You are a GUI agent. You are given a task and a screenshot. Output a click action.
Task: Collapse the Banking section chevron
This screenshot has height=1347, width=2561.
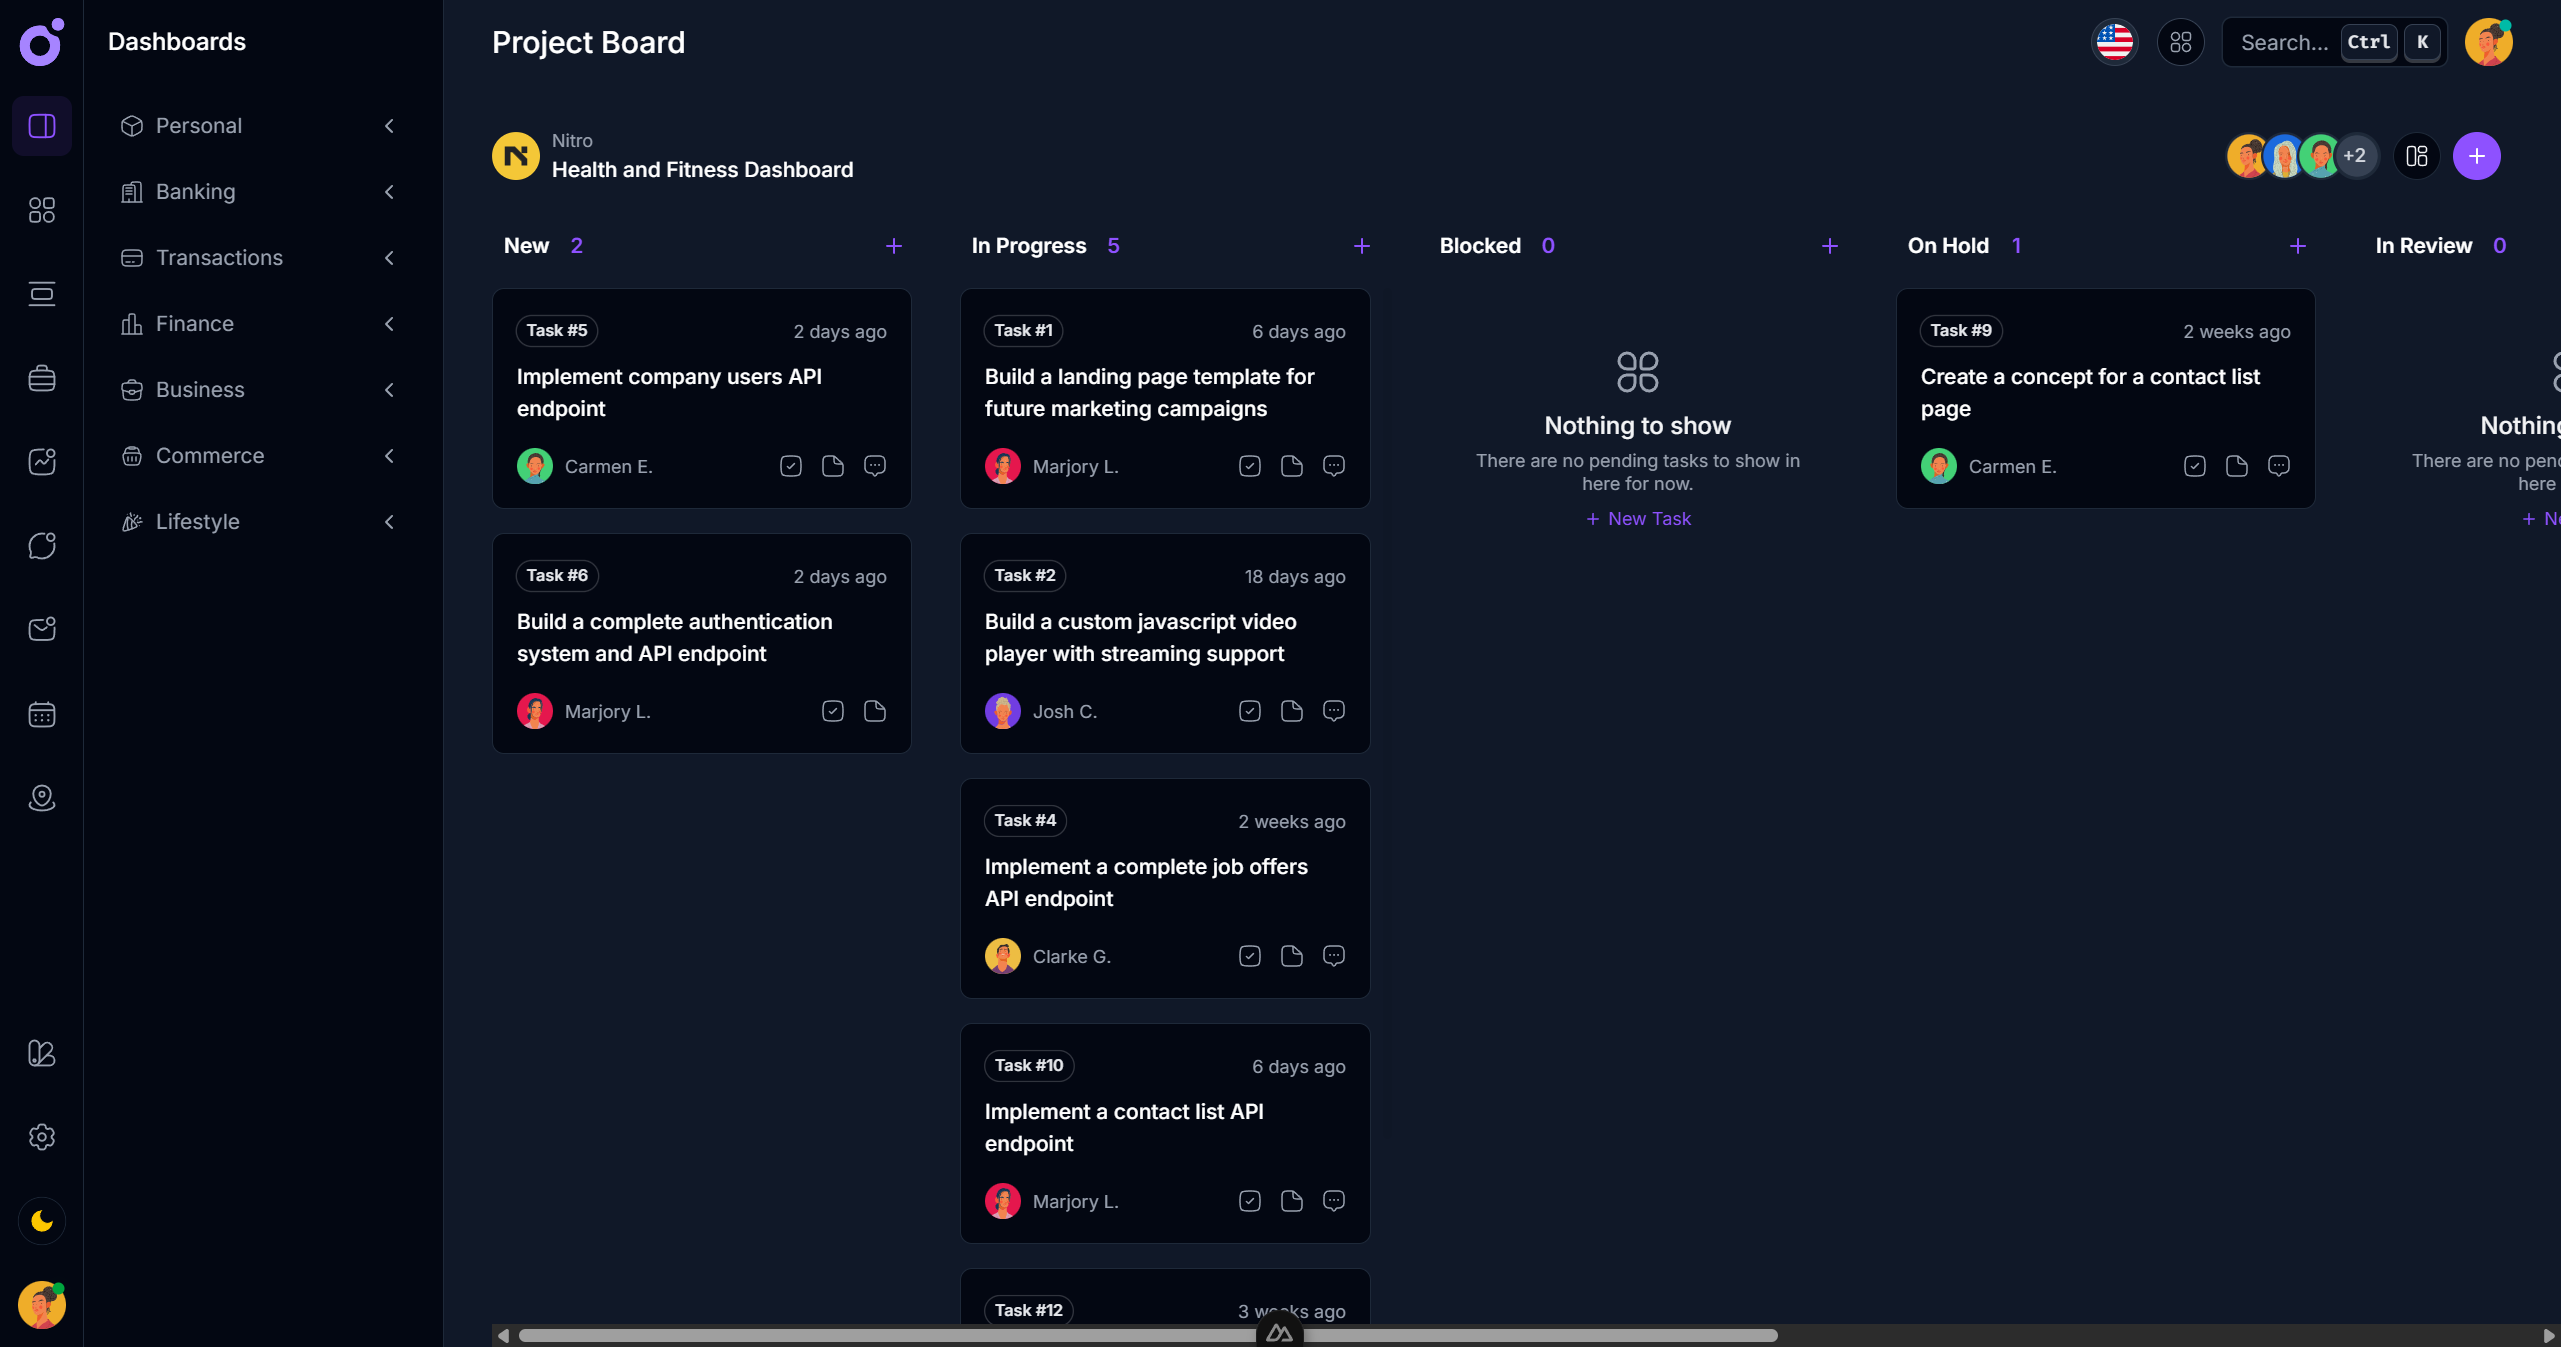coord(389,192)
